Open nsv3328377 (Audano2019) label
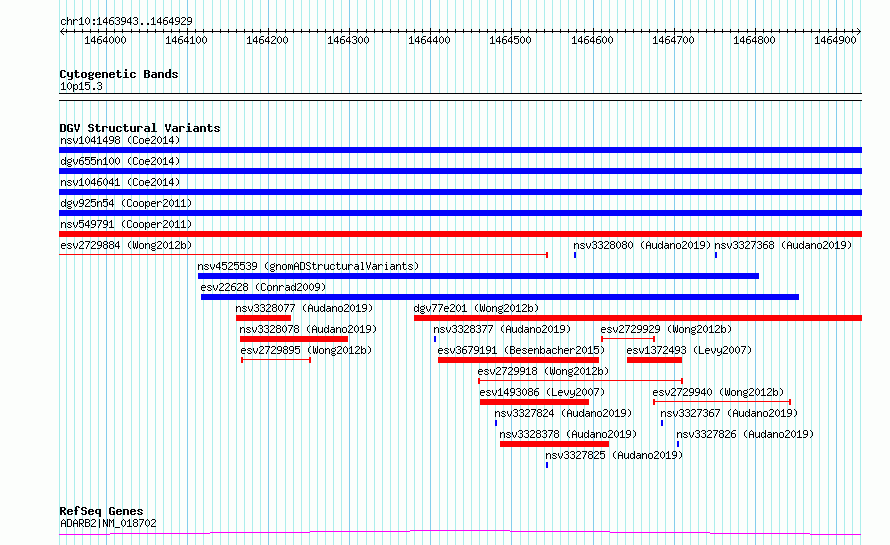The width and height of the screenshot is (890, 545). 502,329
